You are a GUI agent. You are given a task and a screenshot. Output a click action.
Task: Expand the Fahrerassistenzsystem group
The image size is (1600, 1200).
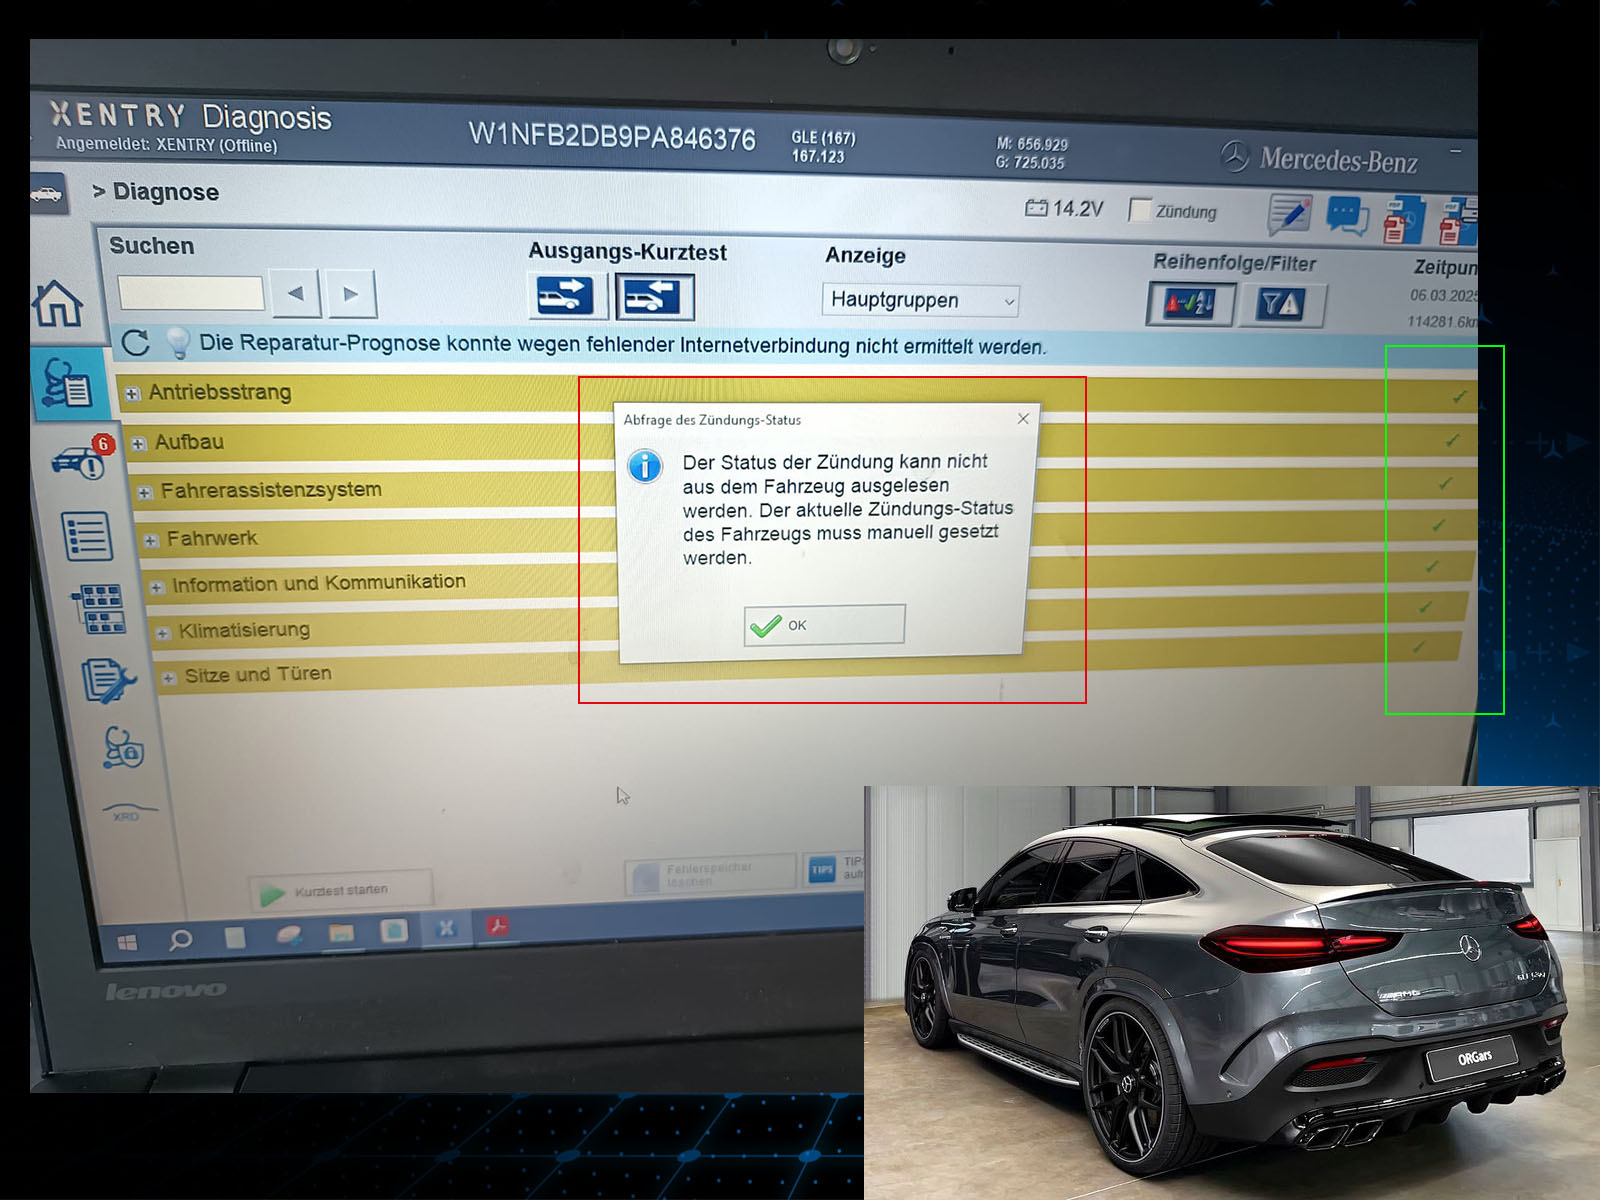point(145,492)
